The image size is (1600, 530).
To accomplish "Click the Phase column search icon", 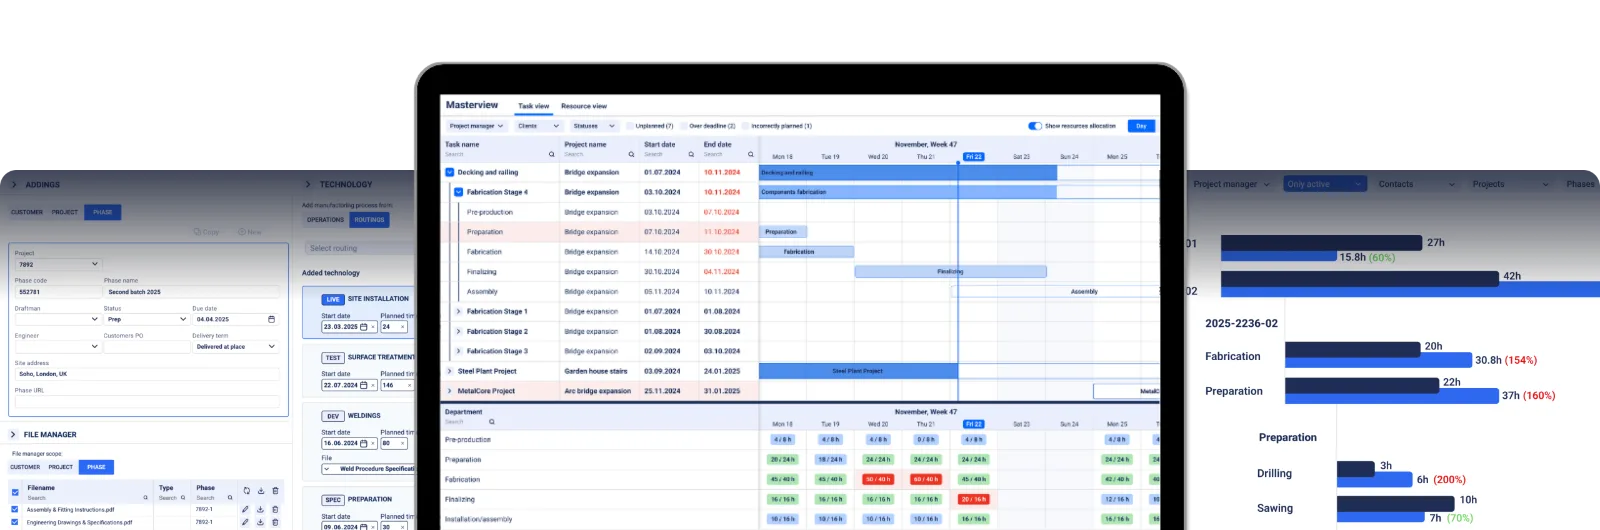I will pyautogui.click(x=230, y=498).
